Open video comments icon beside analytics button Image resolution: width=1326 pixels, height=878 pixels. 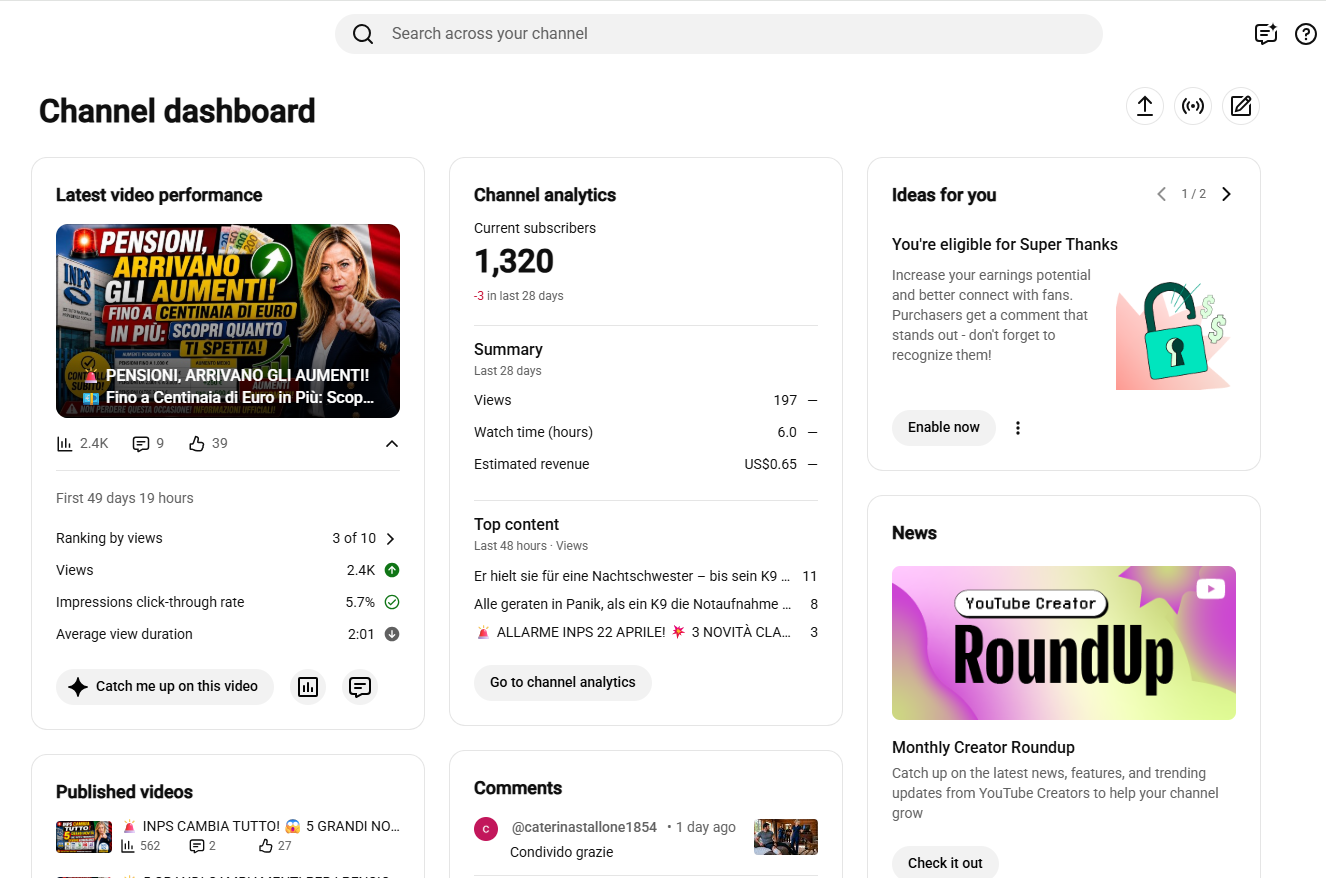(360, 687)
